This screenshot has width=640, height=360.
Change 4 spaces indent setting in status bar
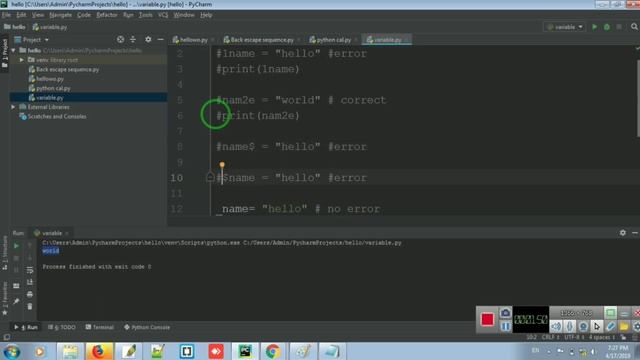[602, 338]
